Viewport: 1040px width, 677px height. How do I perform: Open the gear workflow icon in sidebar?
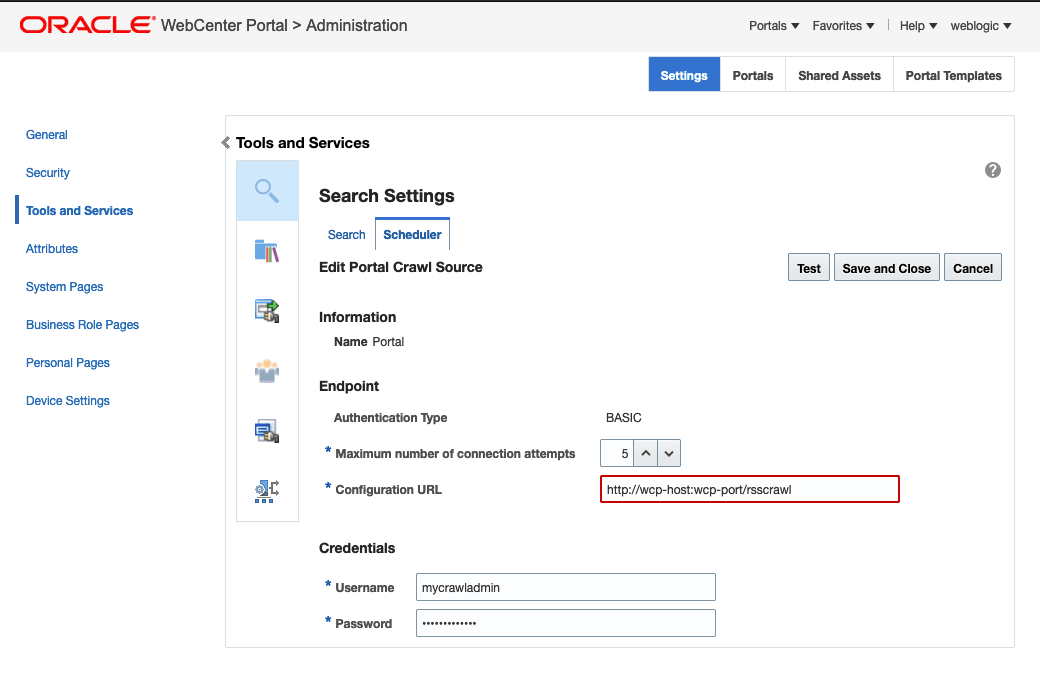coord(267,491)
